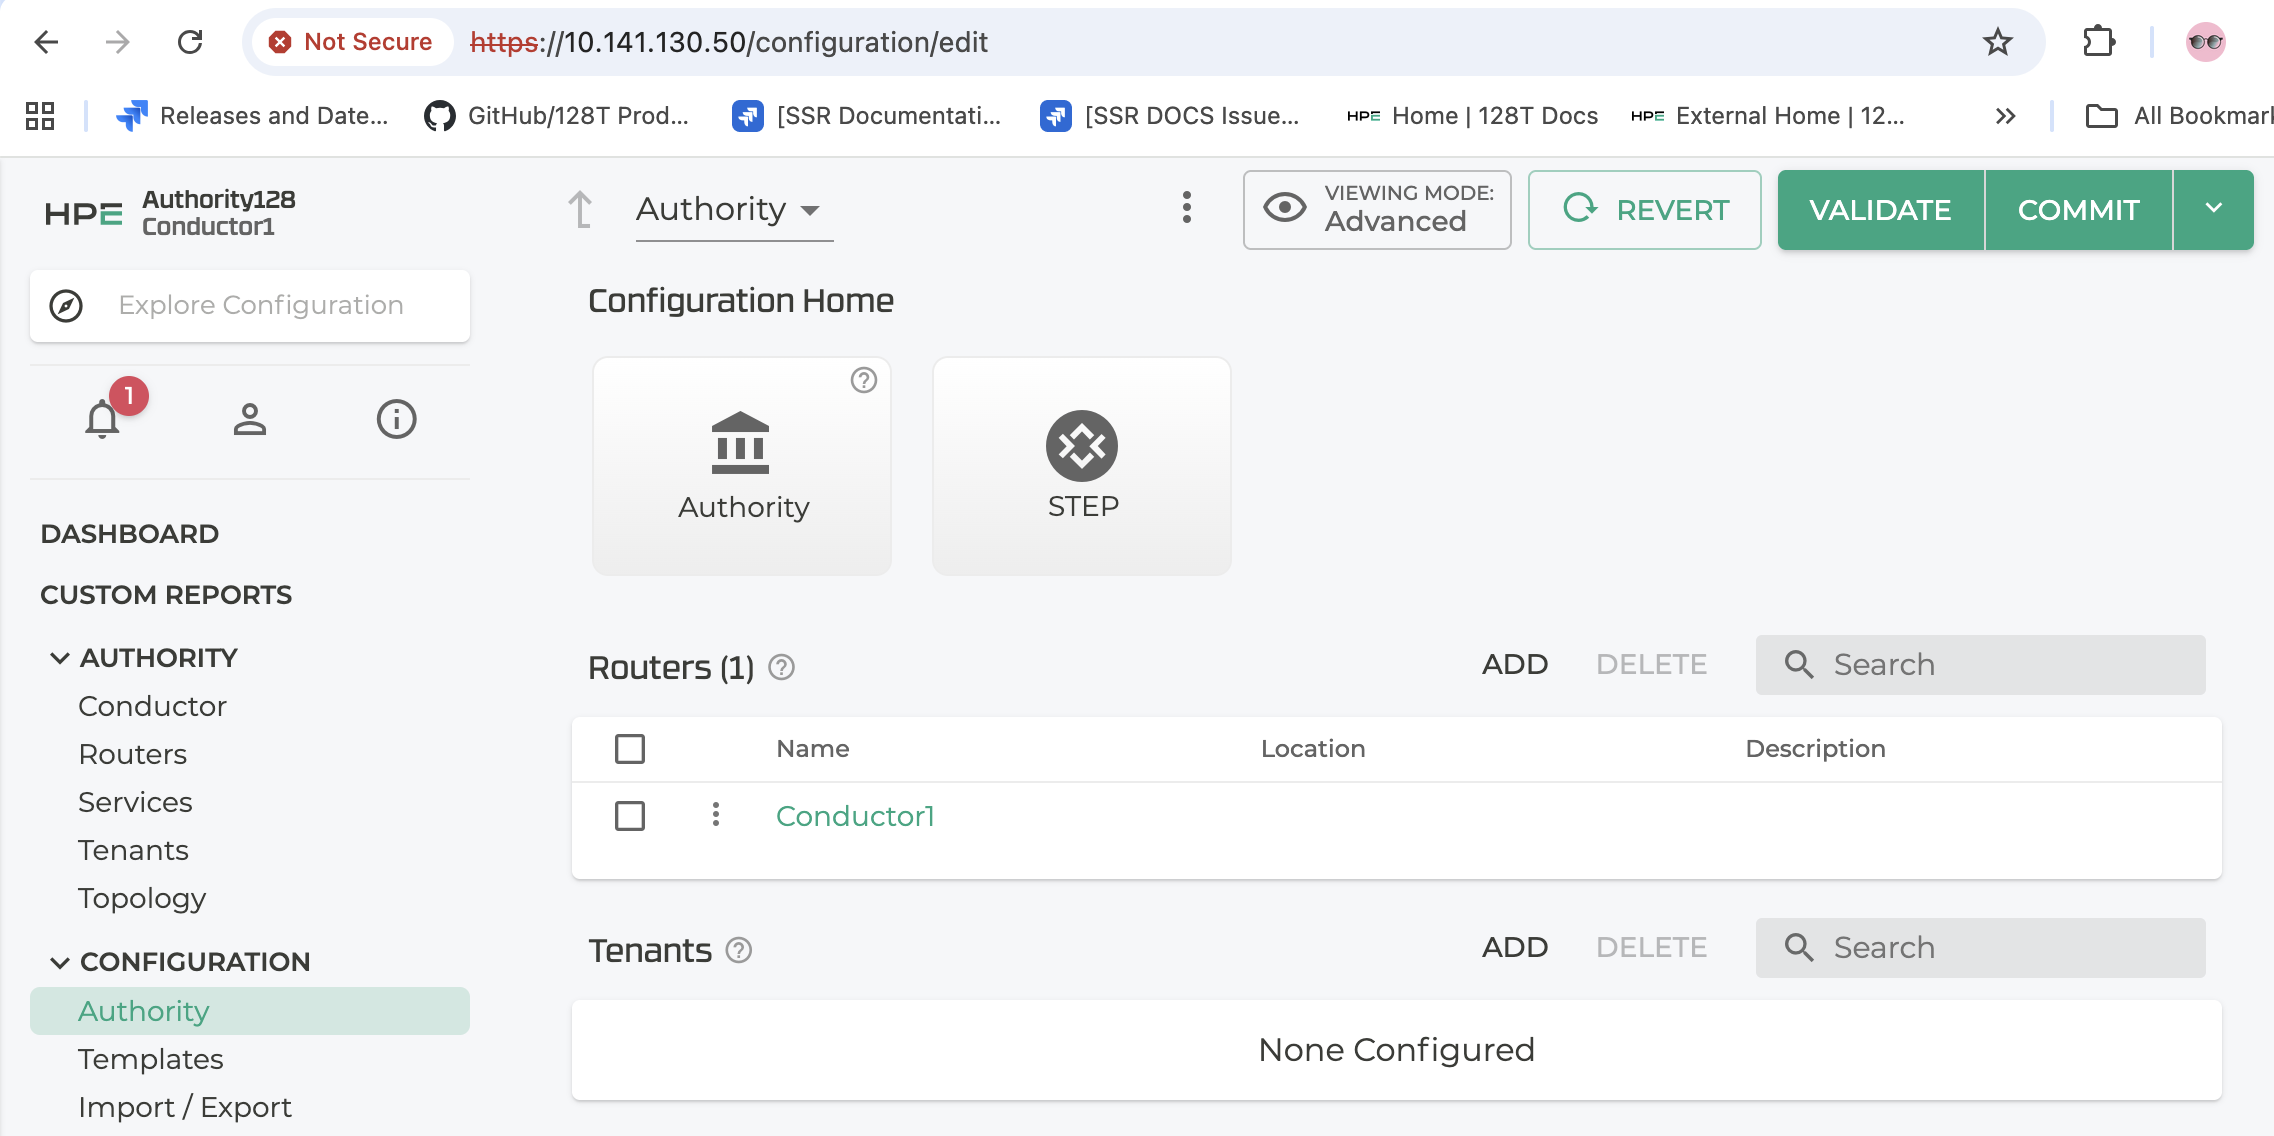Click the help icon next to Routers
The image size is (2274, 1136).
click(x=781, y=667)
